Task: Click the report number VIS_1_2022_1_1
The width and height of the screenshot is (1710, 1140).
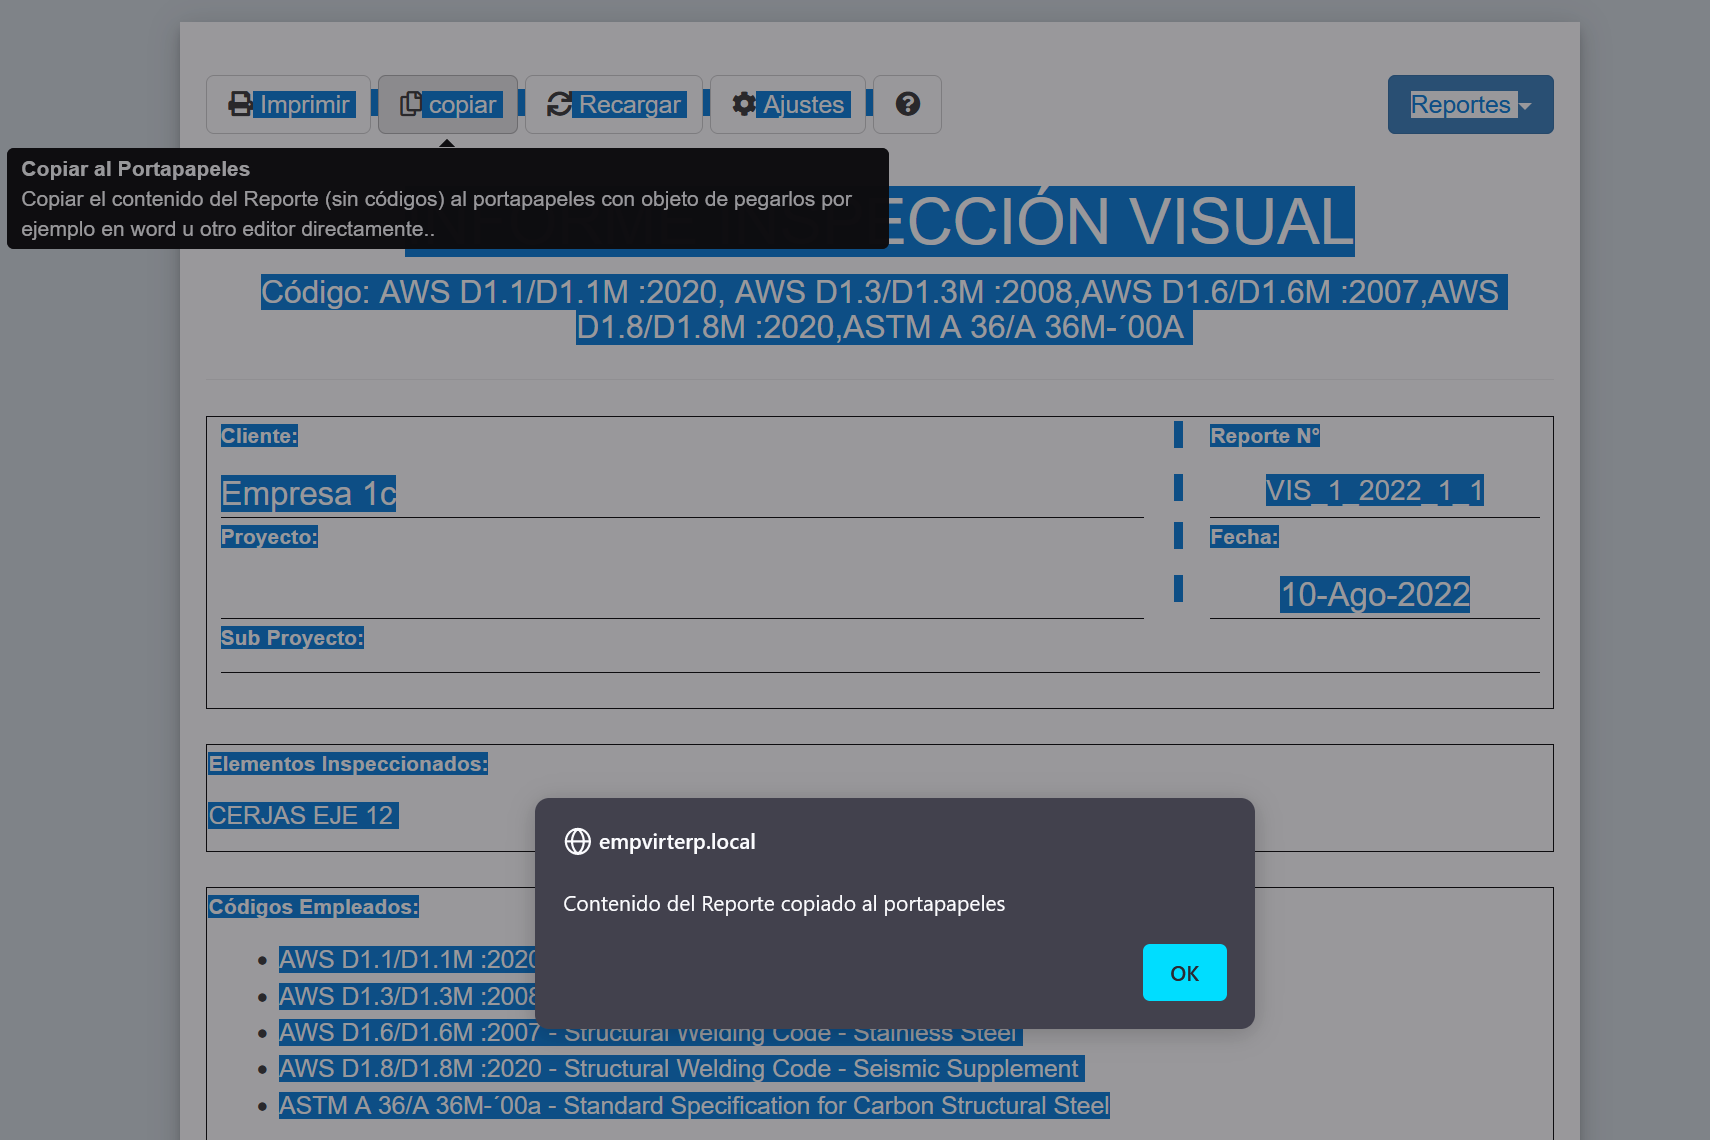Action: coord(1374,491)
